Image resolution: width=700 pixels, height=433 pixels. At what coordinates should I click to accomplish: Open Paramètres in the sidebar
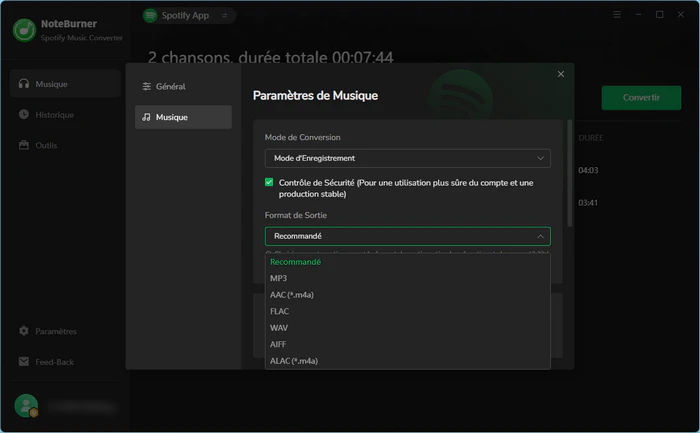[65, 331]
